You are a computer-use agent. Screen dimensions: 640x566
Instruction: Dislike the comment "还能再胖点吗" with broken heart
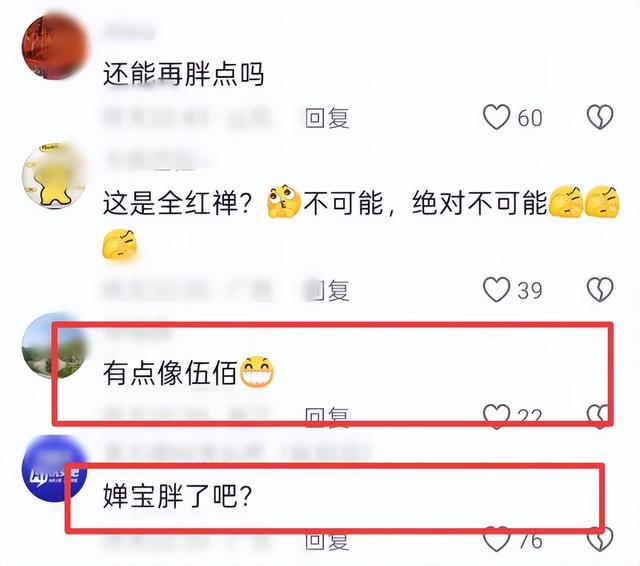coord(600,117)
